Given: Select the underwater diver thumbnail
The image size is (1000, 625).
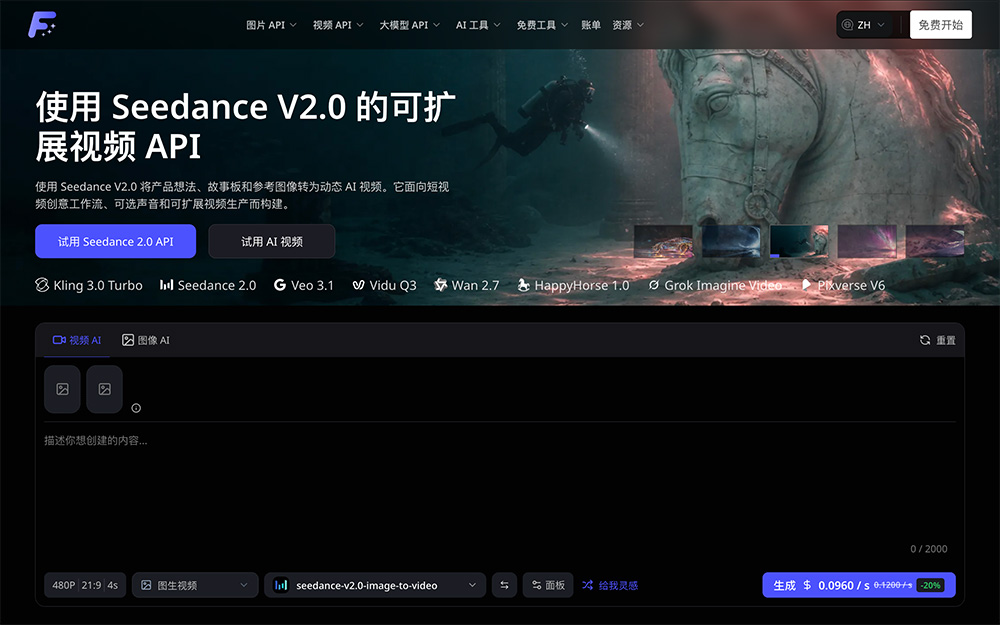Looking at the screenshot, I should (x=799, y=241).
